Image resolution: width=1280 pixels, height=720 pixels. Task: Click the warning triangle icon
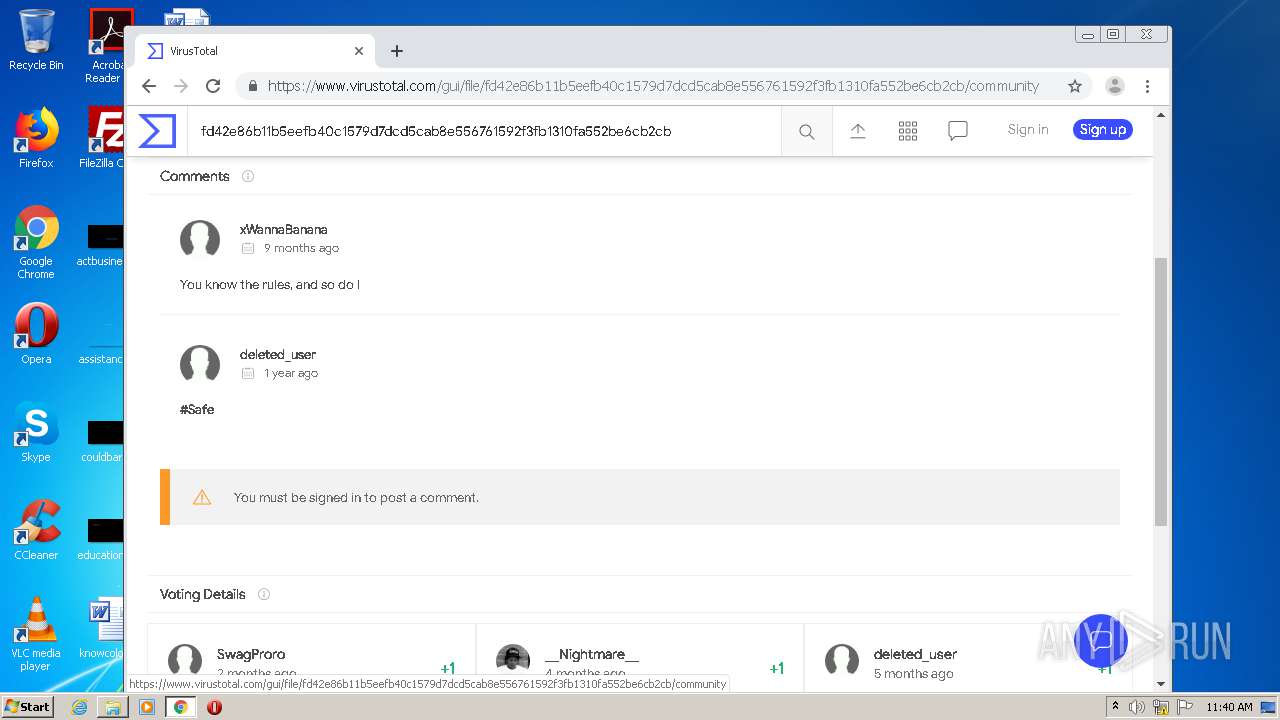click(x=202, y=497)
